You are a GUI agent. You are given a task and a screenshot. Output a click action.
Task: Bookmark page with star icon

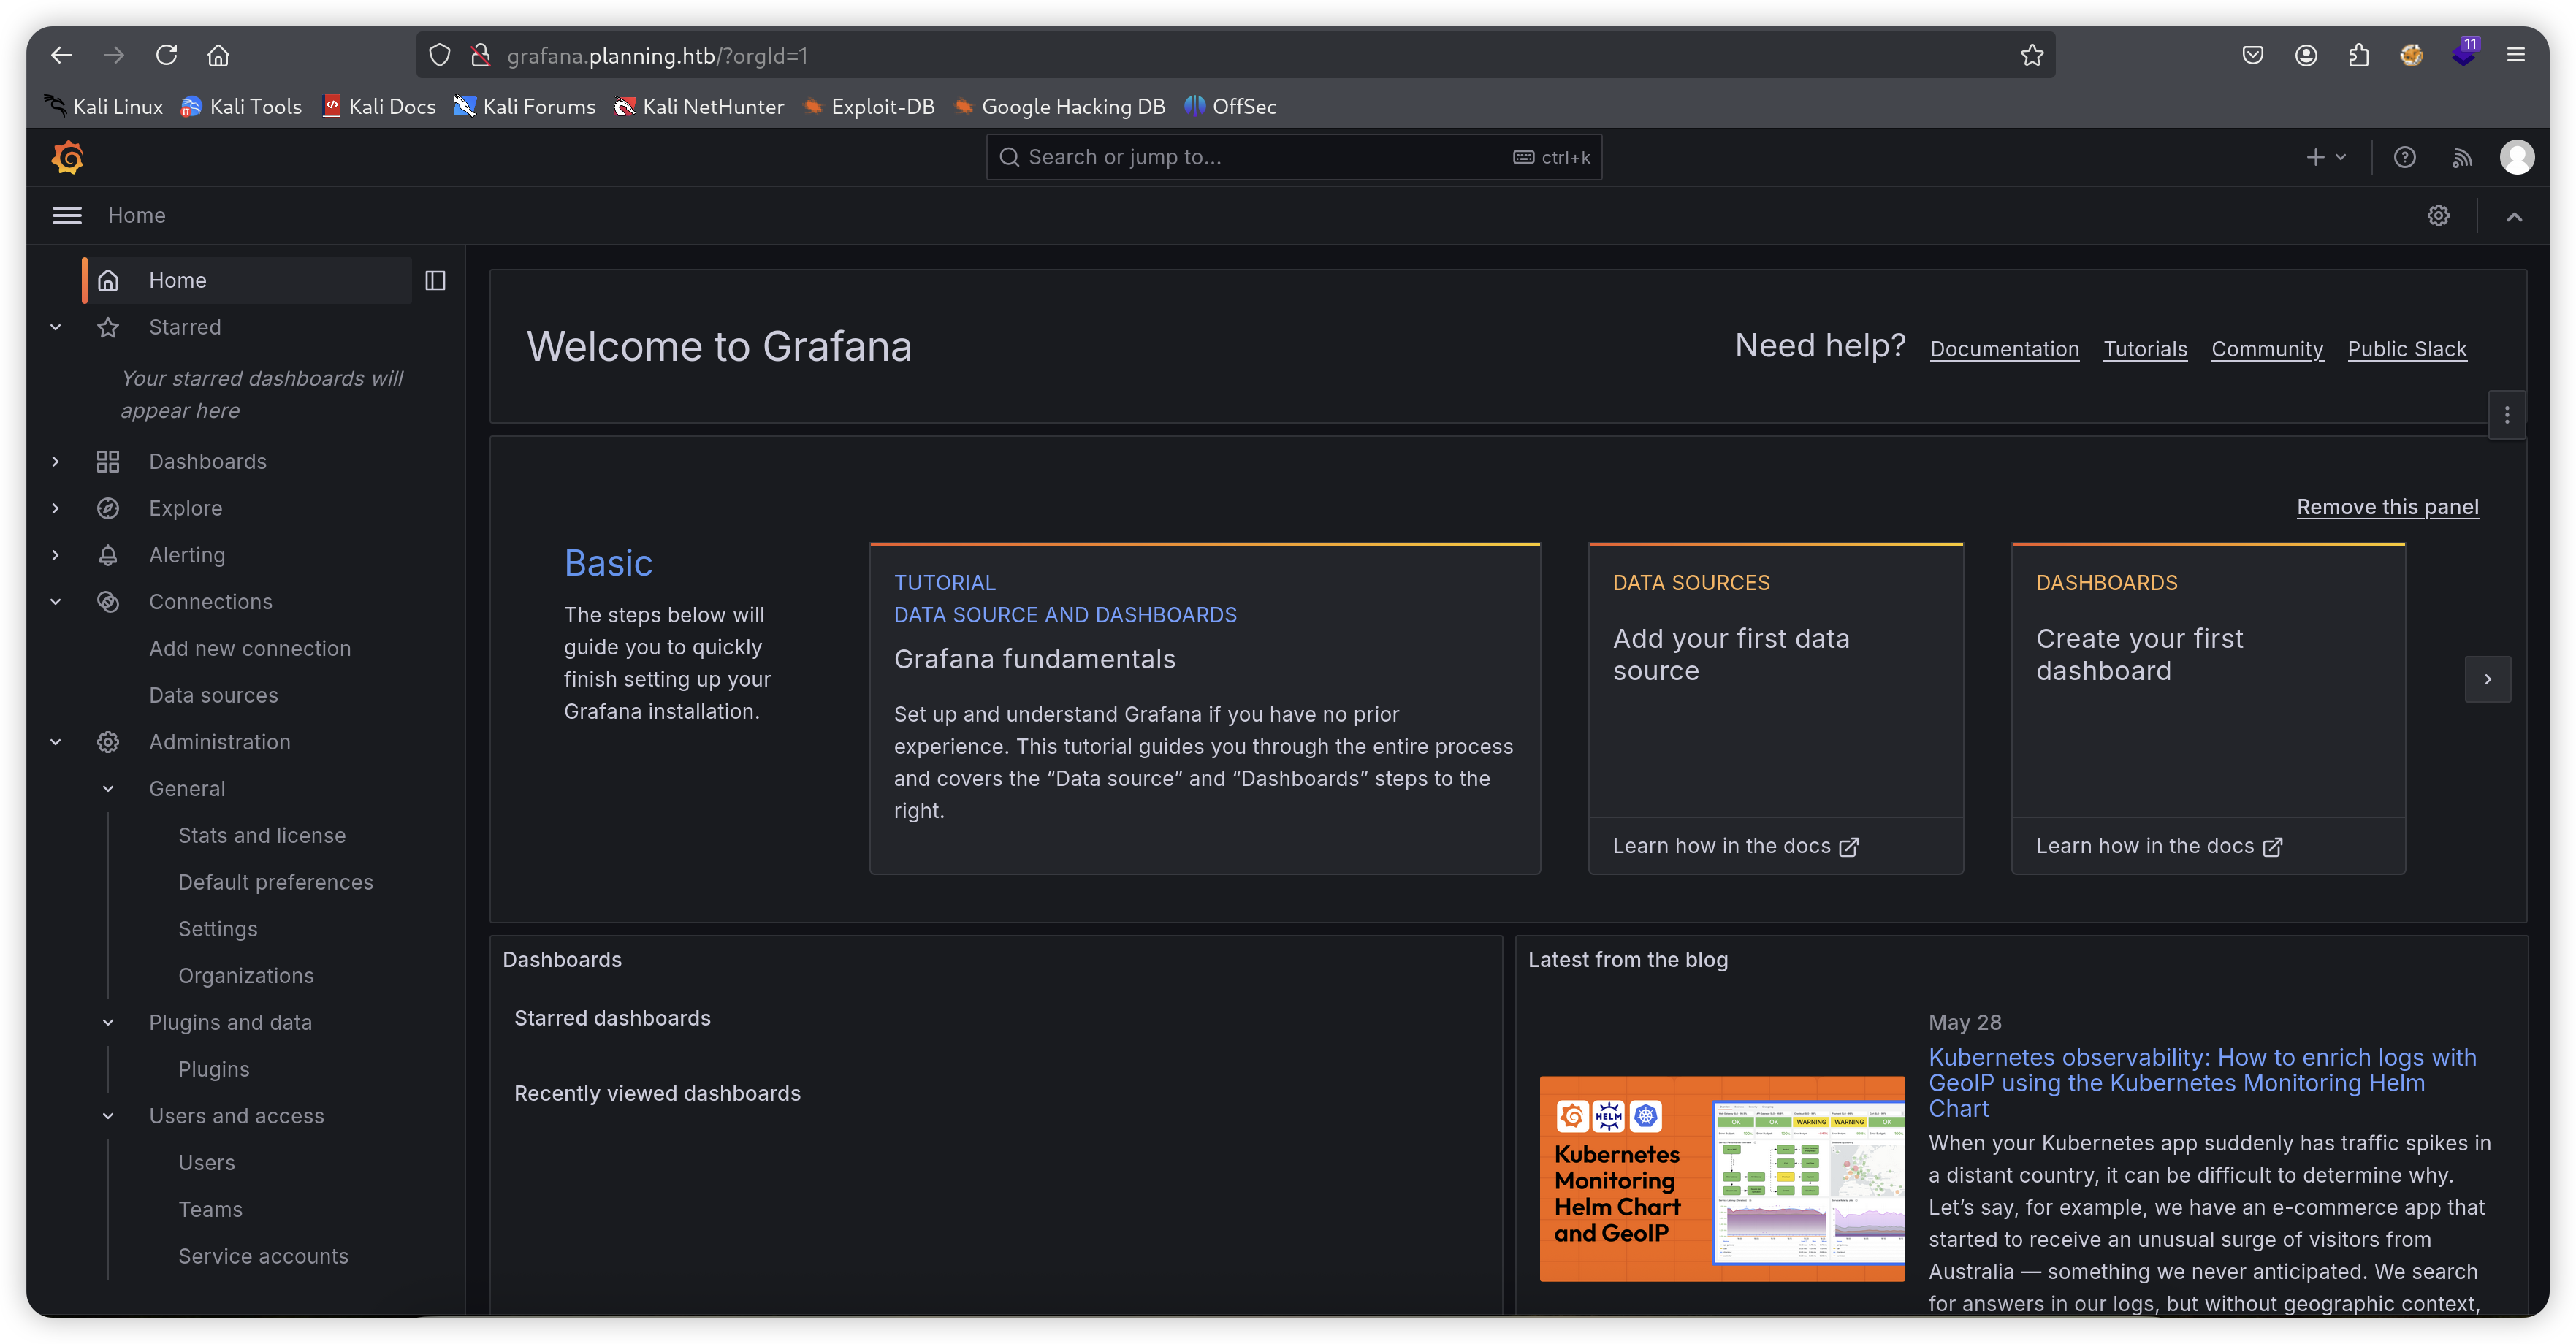click(2031, 56)
